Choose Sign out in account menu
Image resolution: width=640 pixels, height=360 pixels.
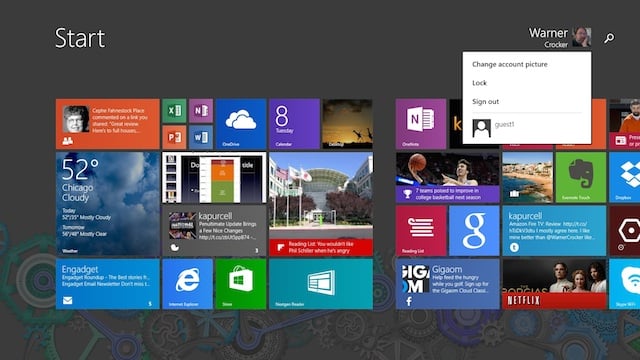click(485, 102)
